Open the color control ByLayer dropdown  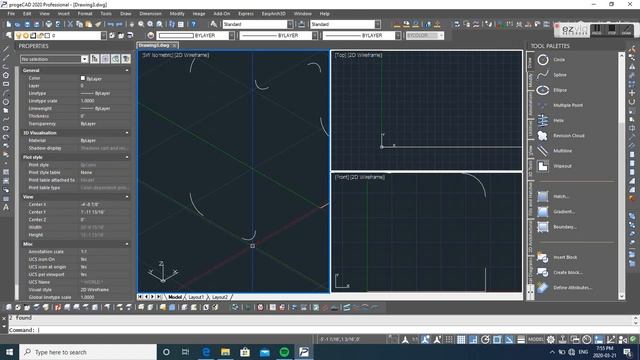pyautogui.click(x=231, y=36)
